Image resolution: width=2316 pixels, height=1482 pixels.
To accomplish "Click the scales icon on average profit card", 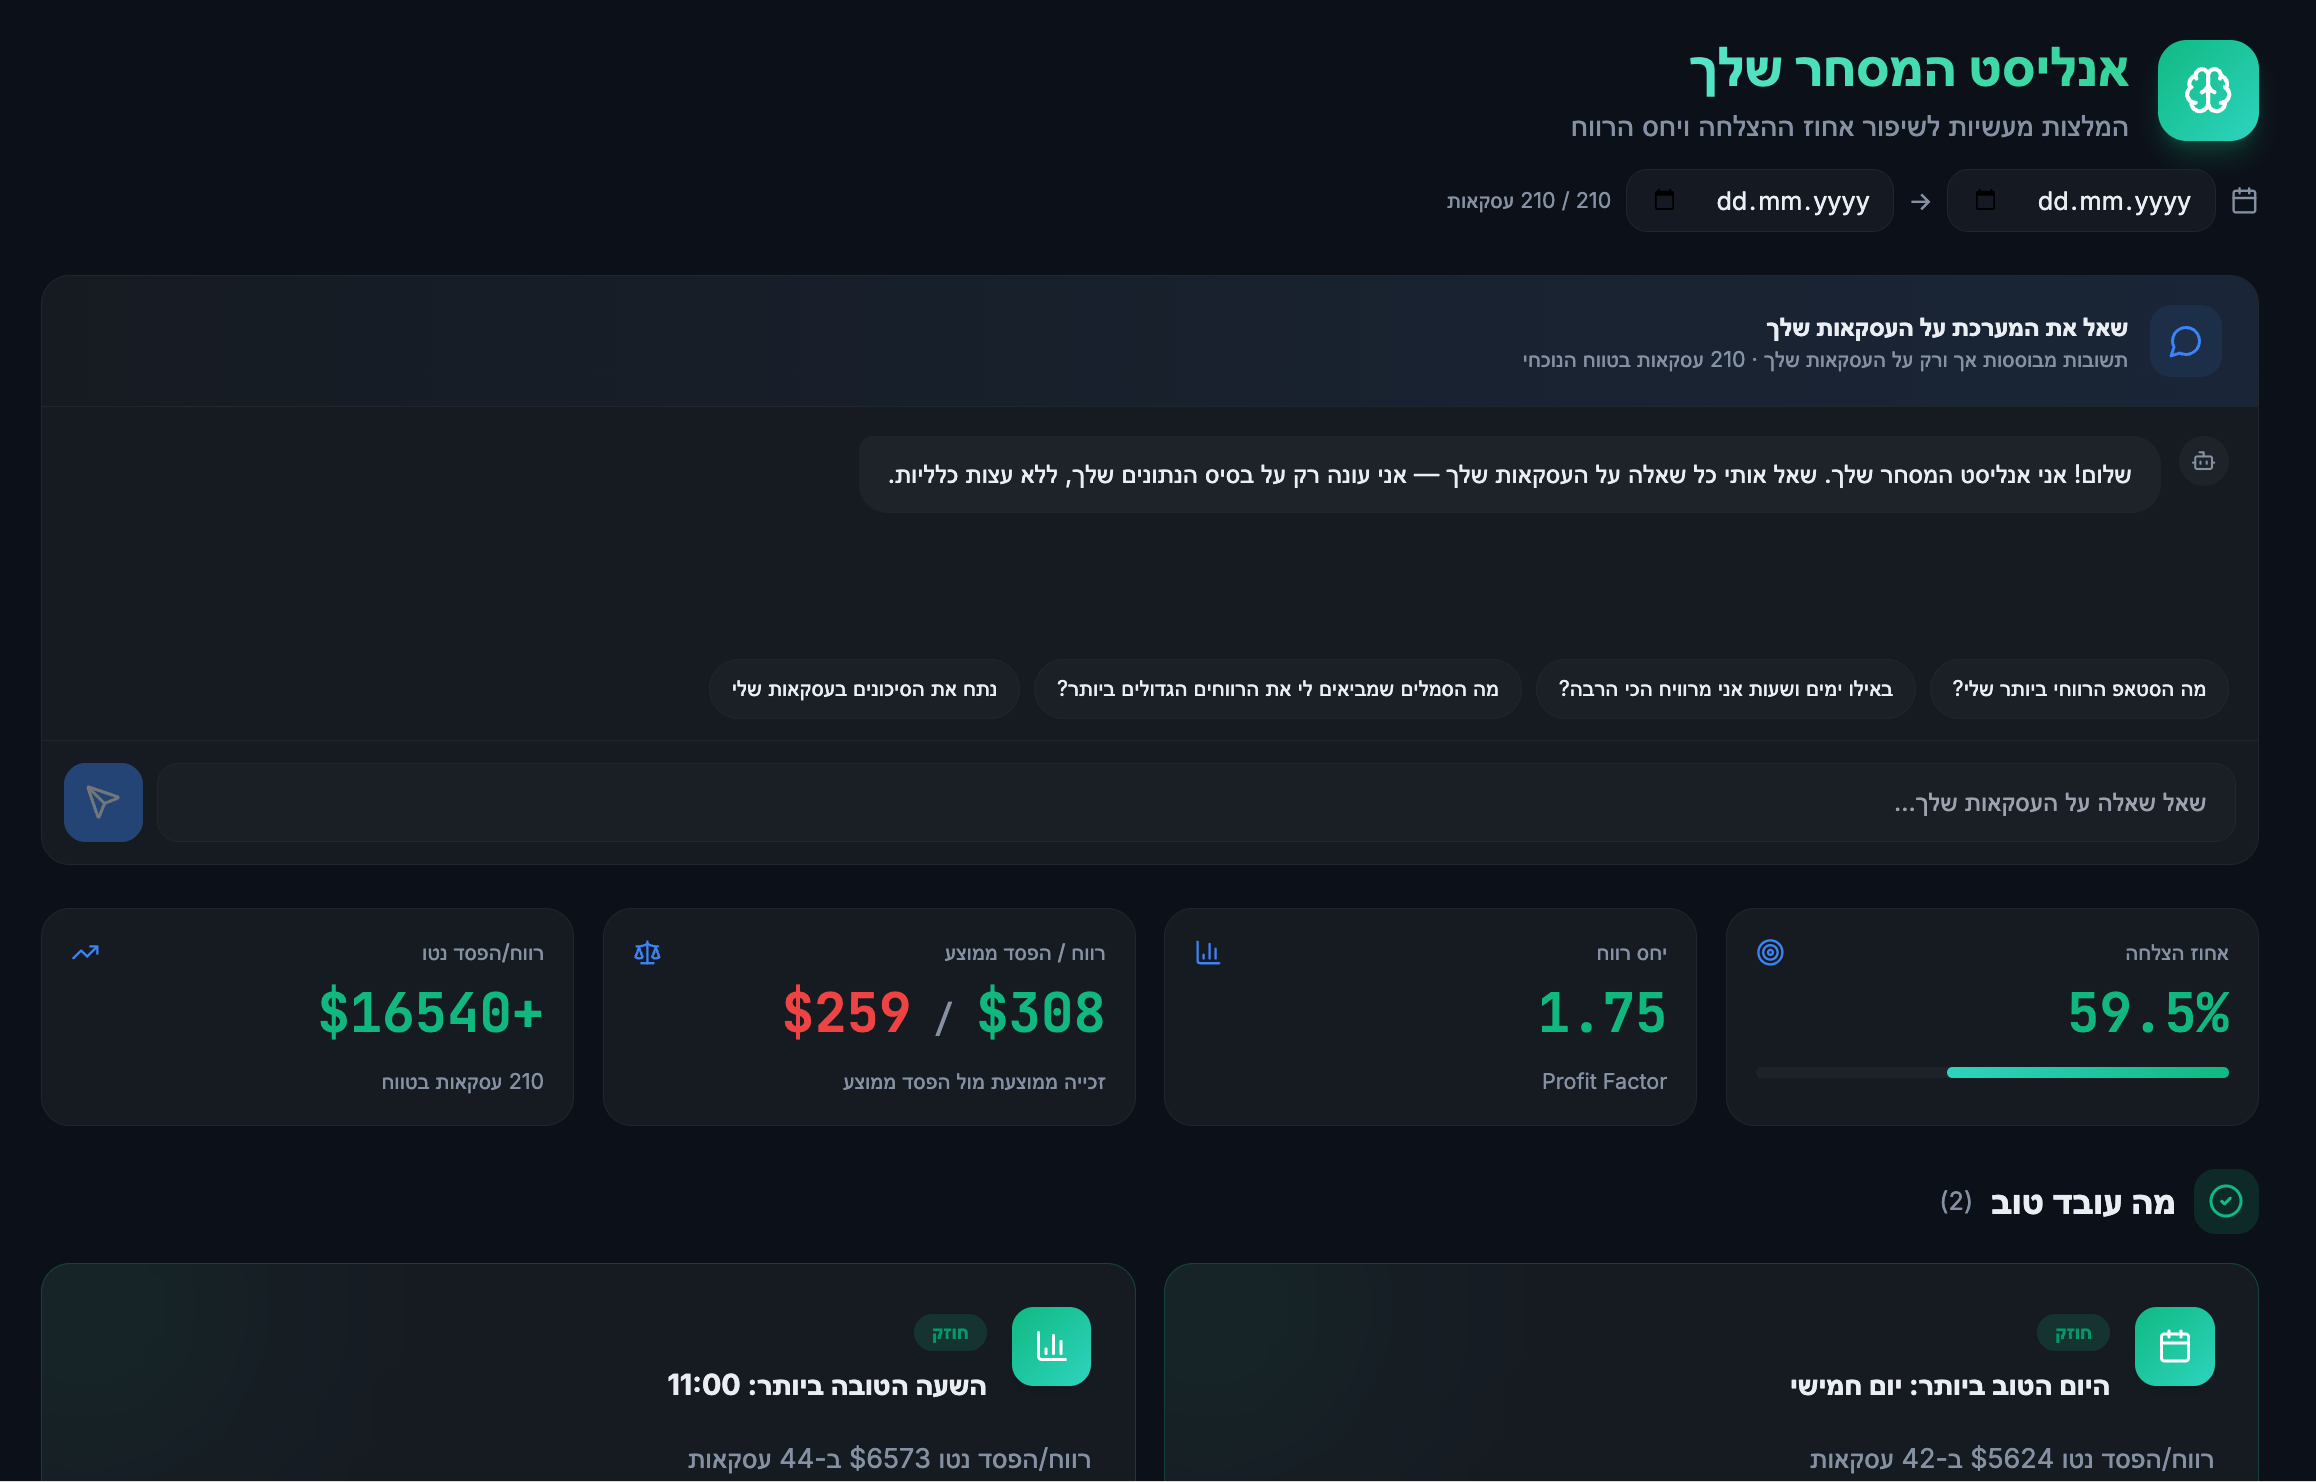I will 647,952.
